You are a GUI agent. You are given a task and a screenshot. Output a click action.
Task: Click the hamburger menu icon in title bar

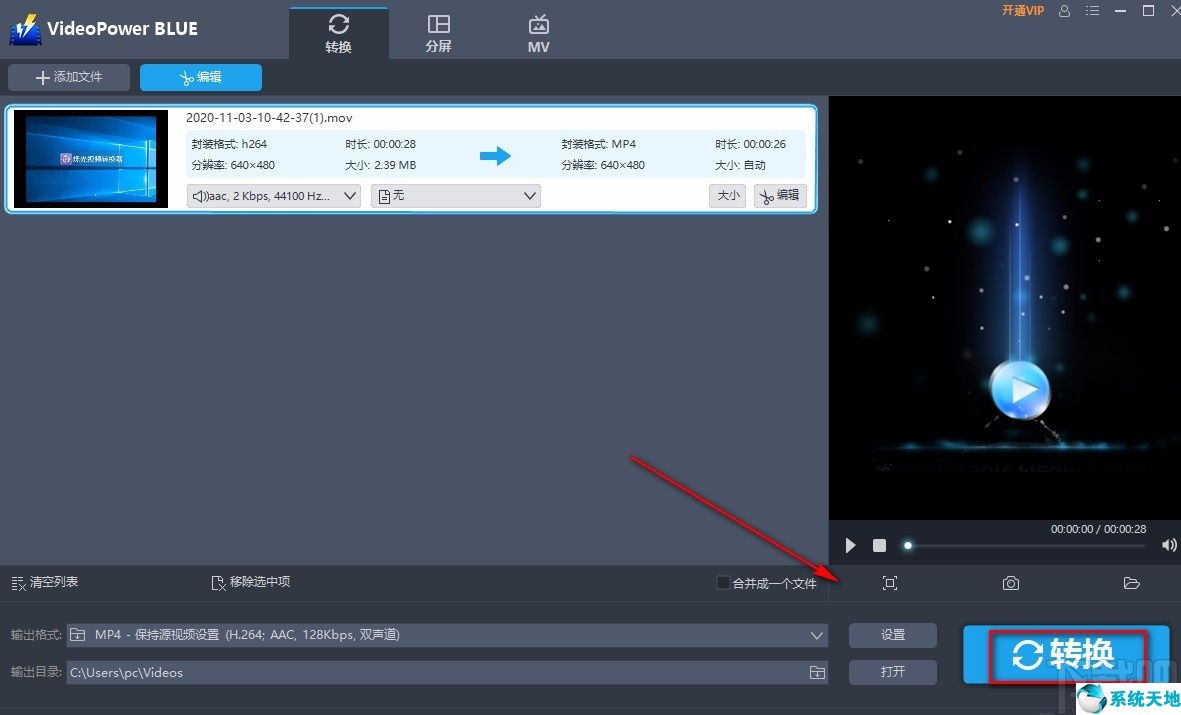click(x=1092, y=11)
